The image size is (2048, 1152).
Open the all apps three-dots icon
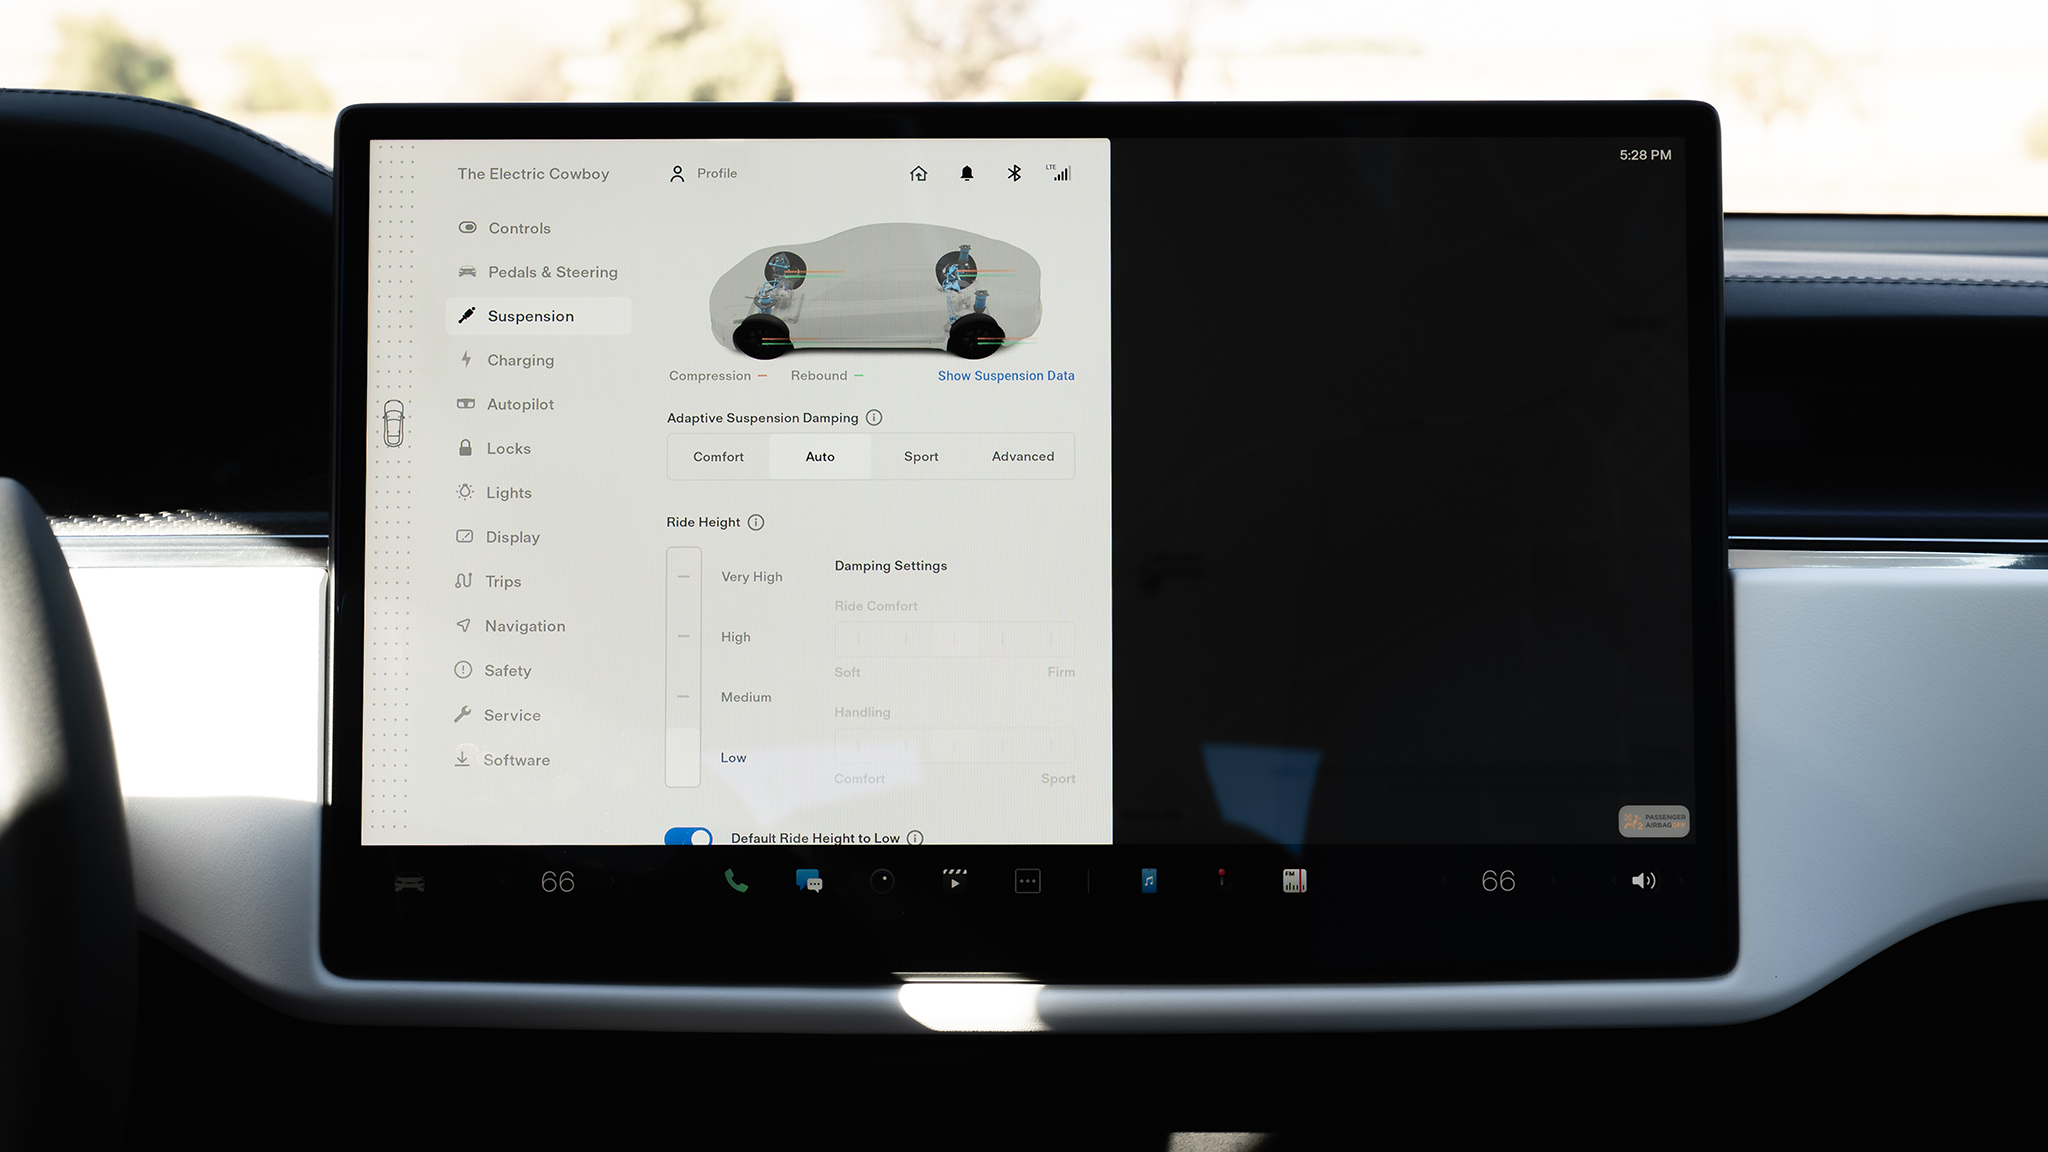pos(1028,881)
